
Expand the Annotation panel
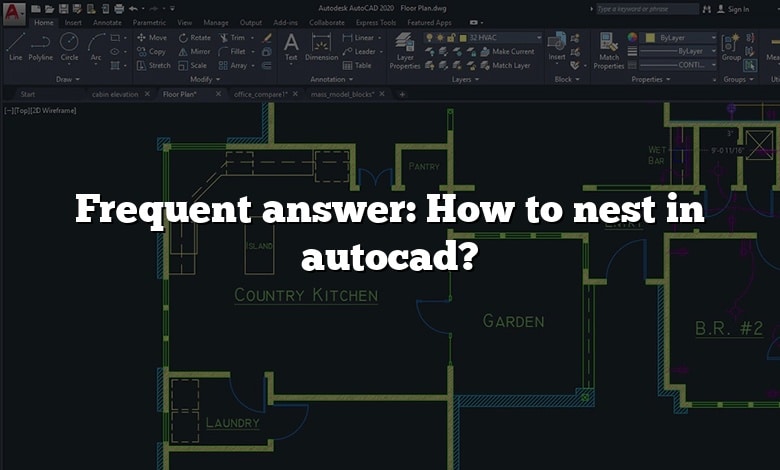click(331, 79)
